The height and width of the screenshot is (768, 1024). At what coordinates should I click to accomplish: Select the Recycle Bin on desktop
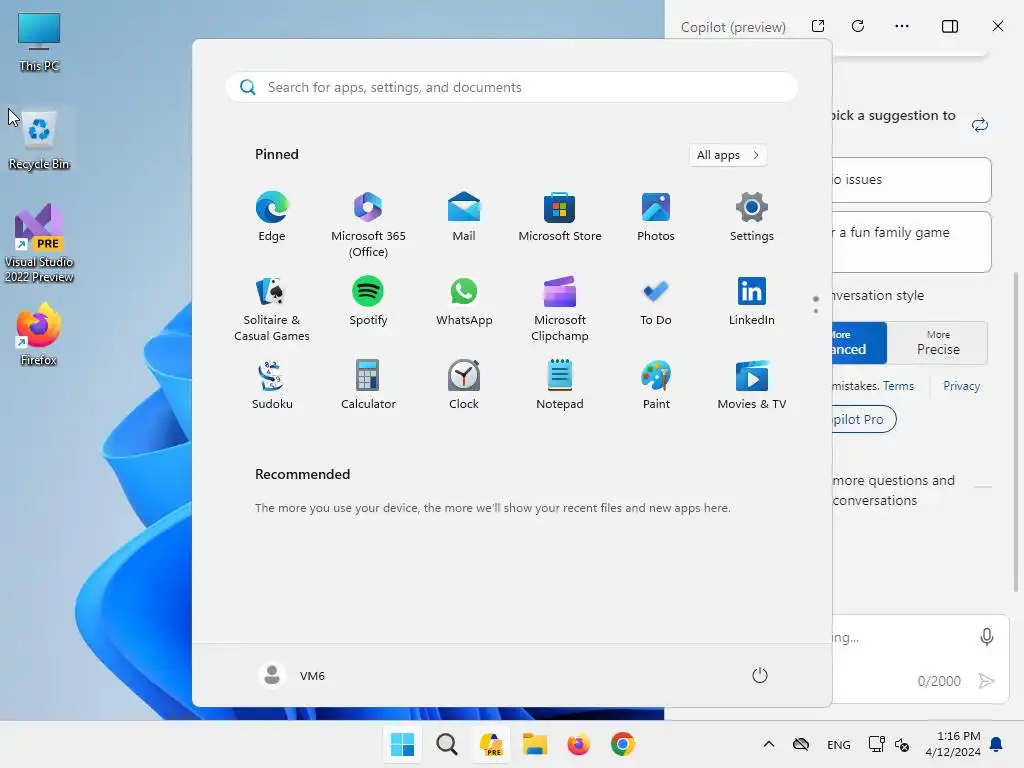pos(39,140)
